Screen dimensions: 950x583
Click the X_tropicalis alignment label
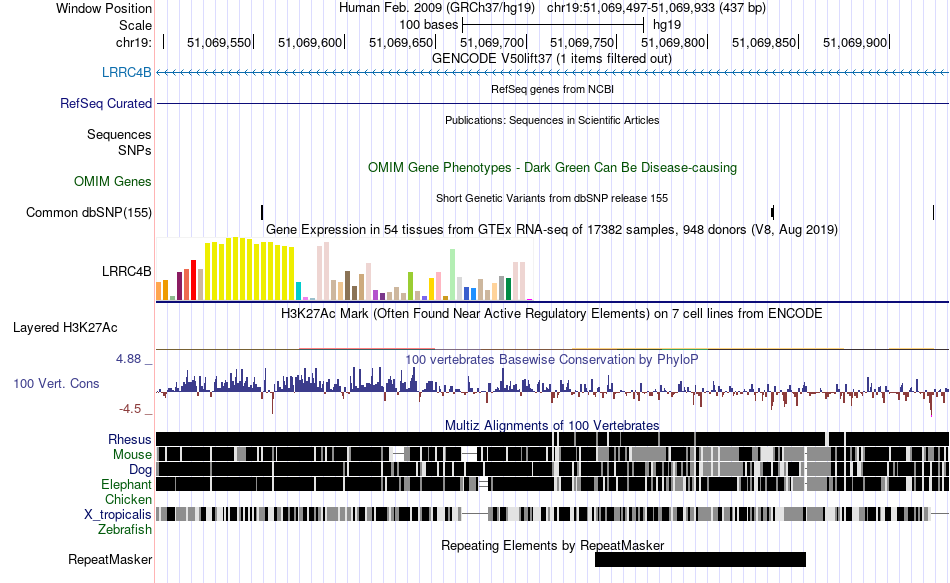click(x=118, y=515)
